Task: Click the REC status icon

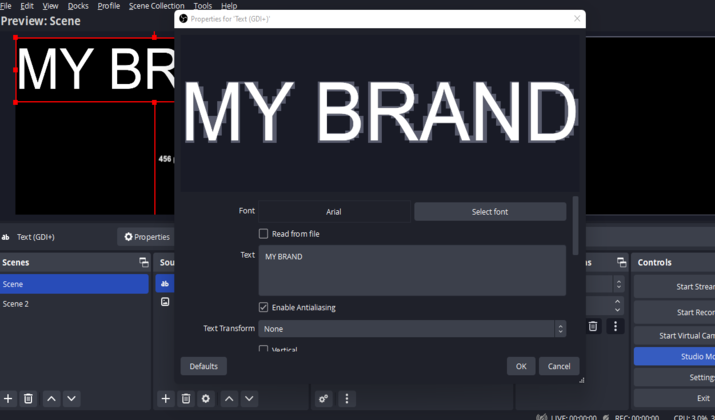Action: (606, 417)
